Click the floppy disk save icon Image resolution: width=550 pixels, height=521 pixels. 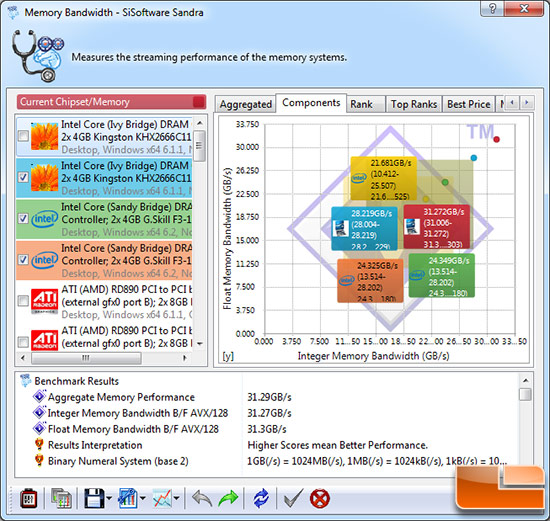[94, 498]
